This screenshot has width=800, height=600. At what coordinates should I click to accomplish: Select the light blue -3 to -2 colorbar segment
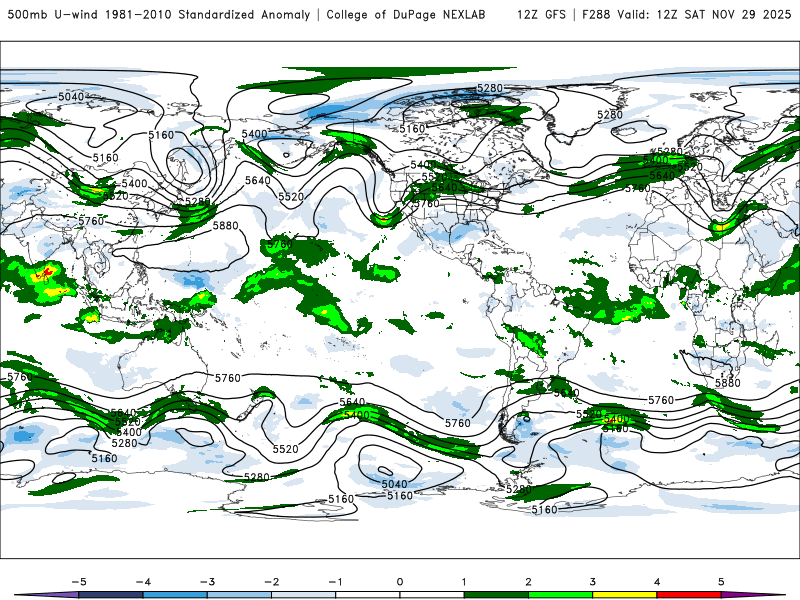click(239, 595)
